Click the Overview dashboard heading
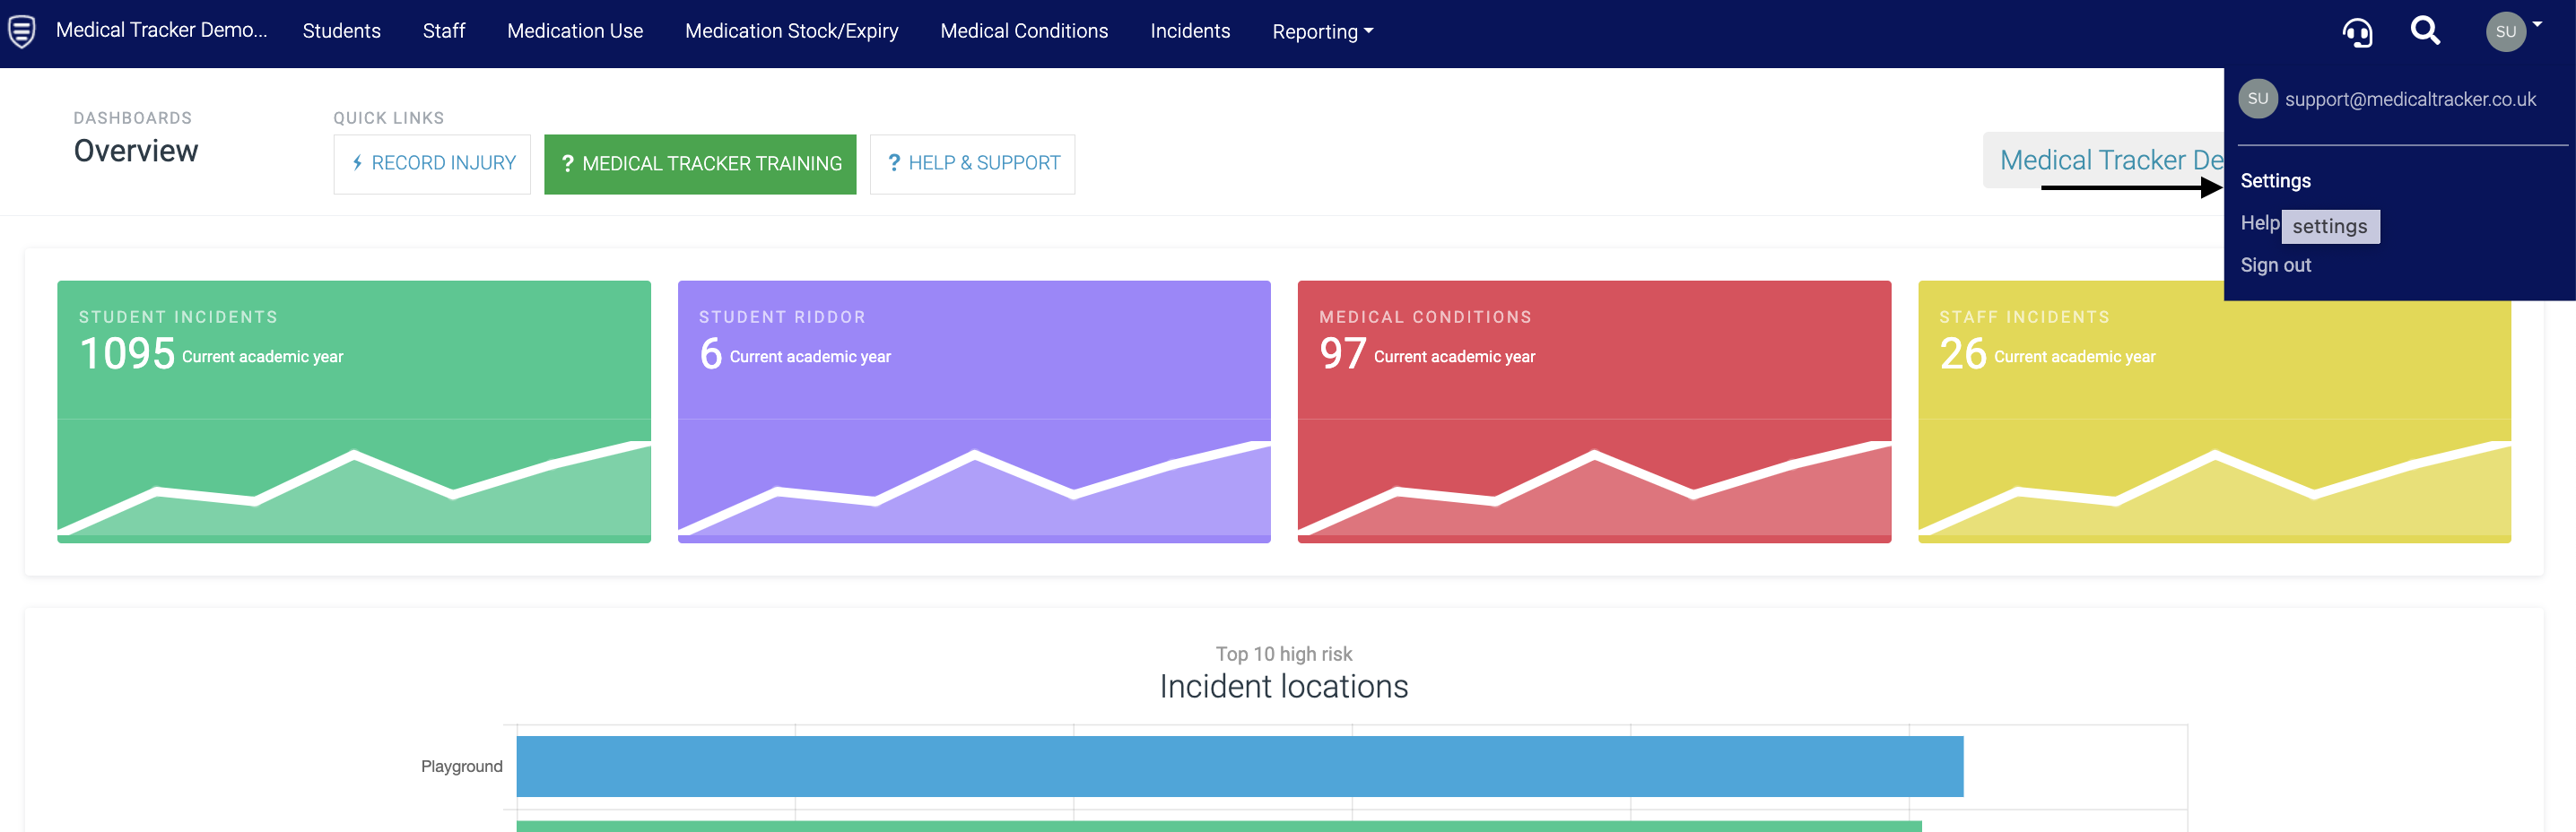Image resolution: width=2576 pixels, height=832 pixels. point(136,151)
